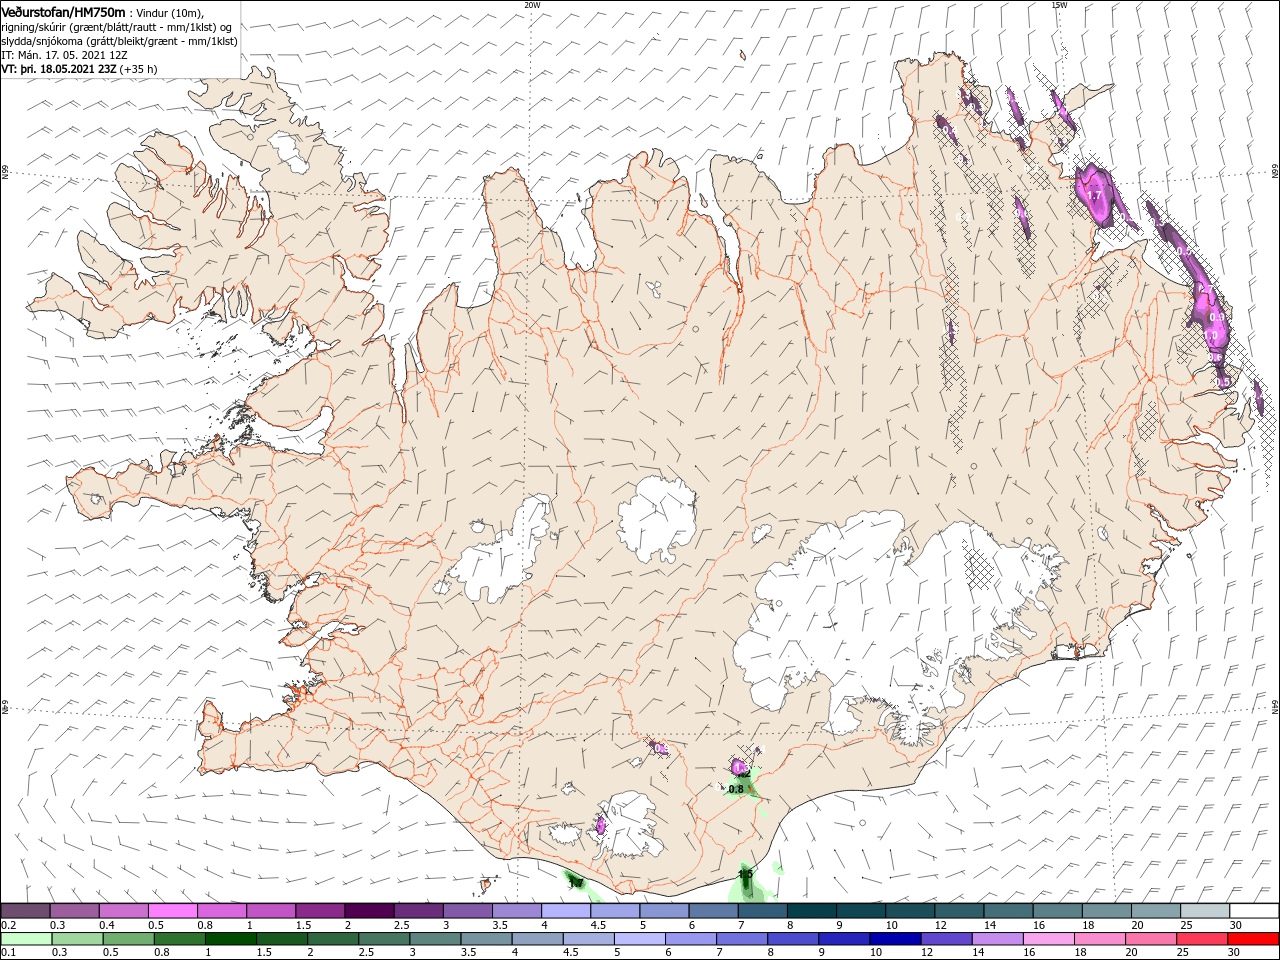The height and width of the screenshot is (960, 1280).
Task: Click the top-row legend swatch starting at 0.2
Action: [25, 911]
